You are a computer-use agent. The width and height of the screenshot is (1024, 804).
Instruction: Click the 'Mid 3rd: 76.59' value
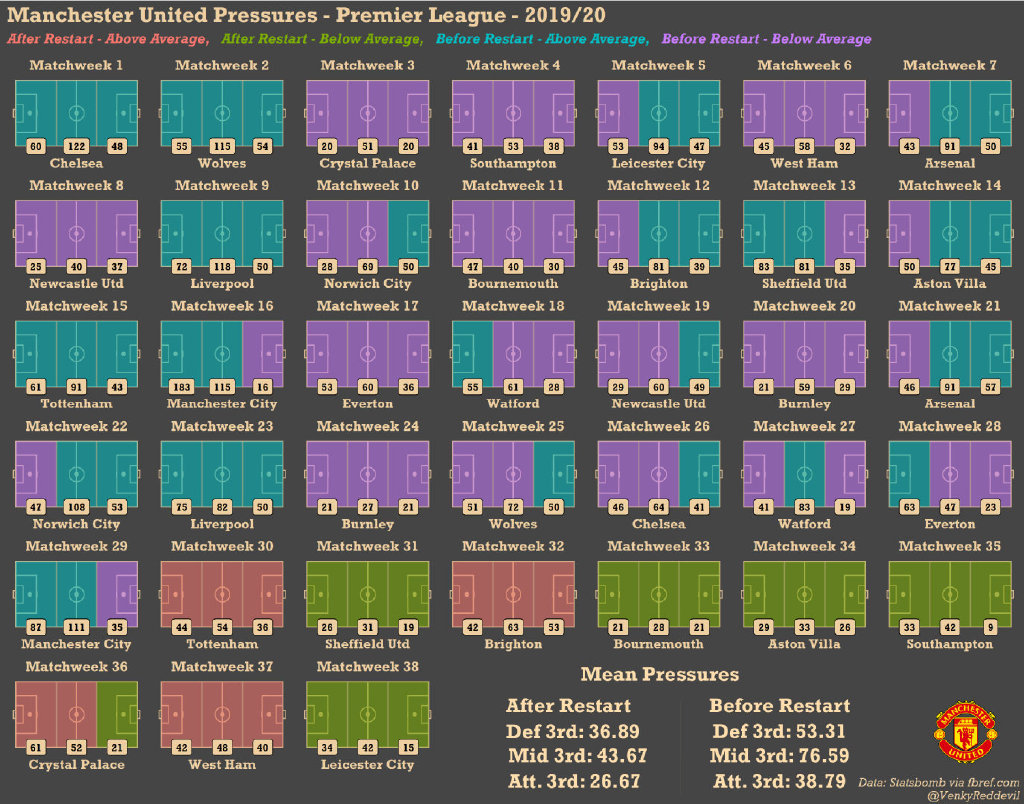(780, 756)
